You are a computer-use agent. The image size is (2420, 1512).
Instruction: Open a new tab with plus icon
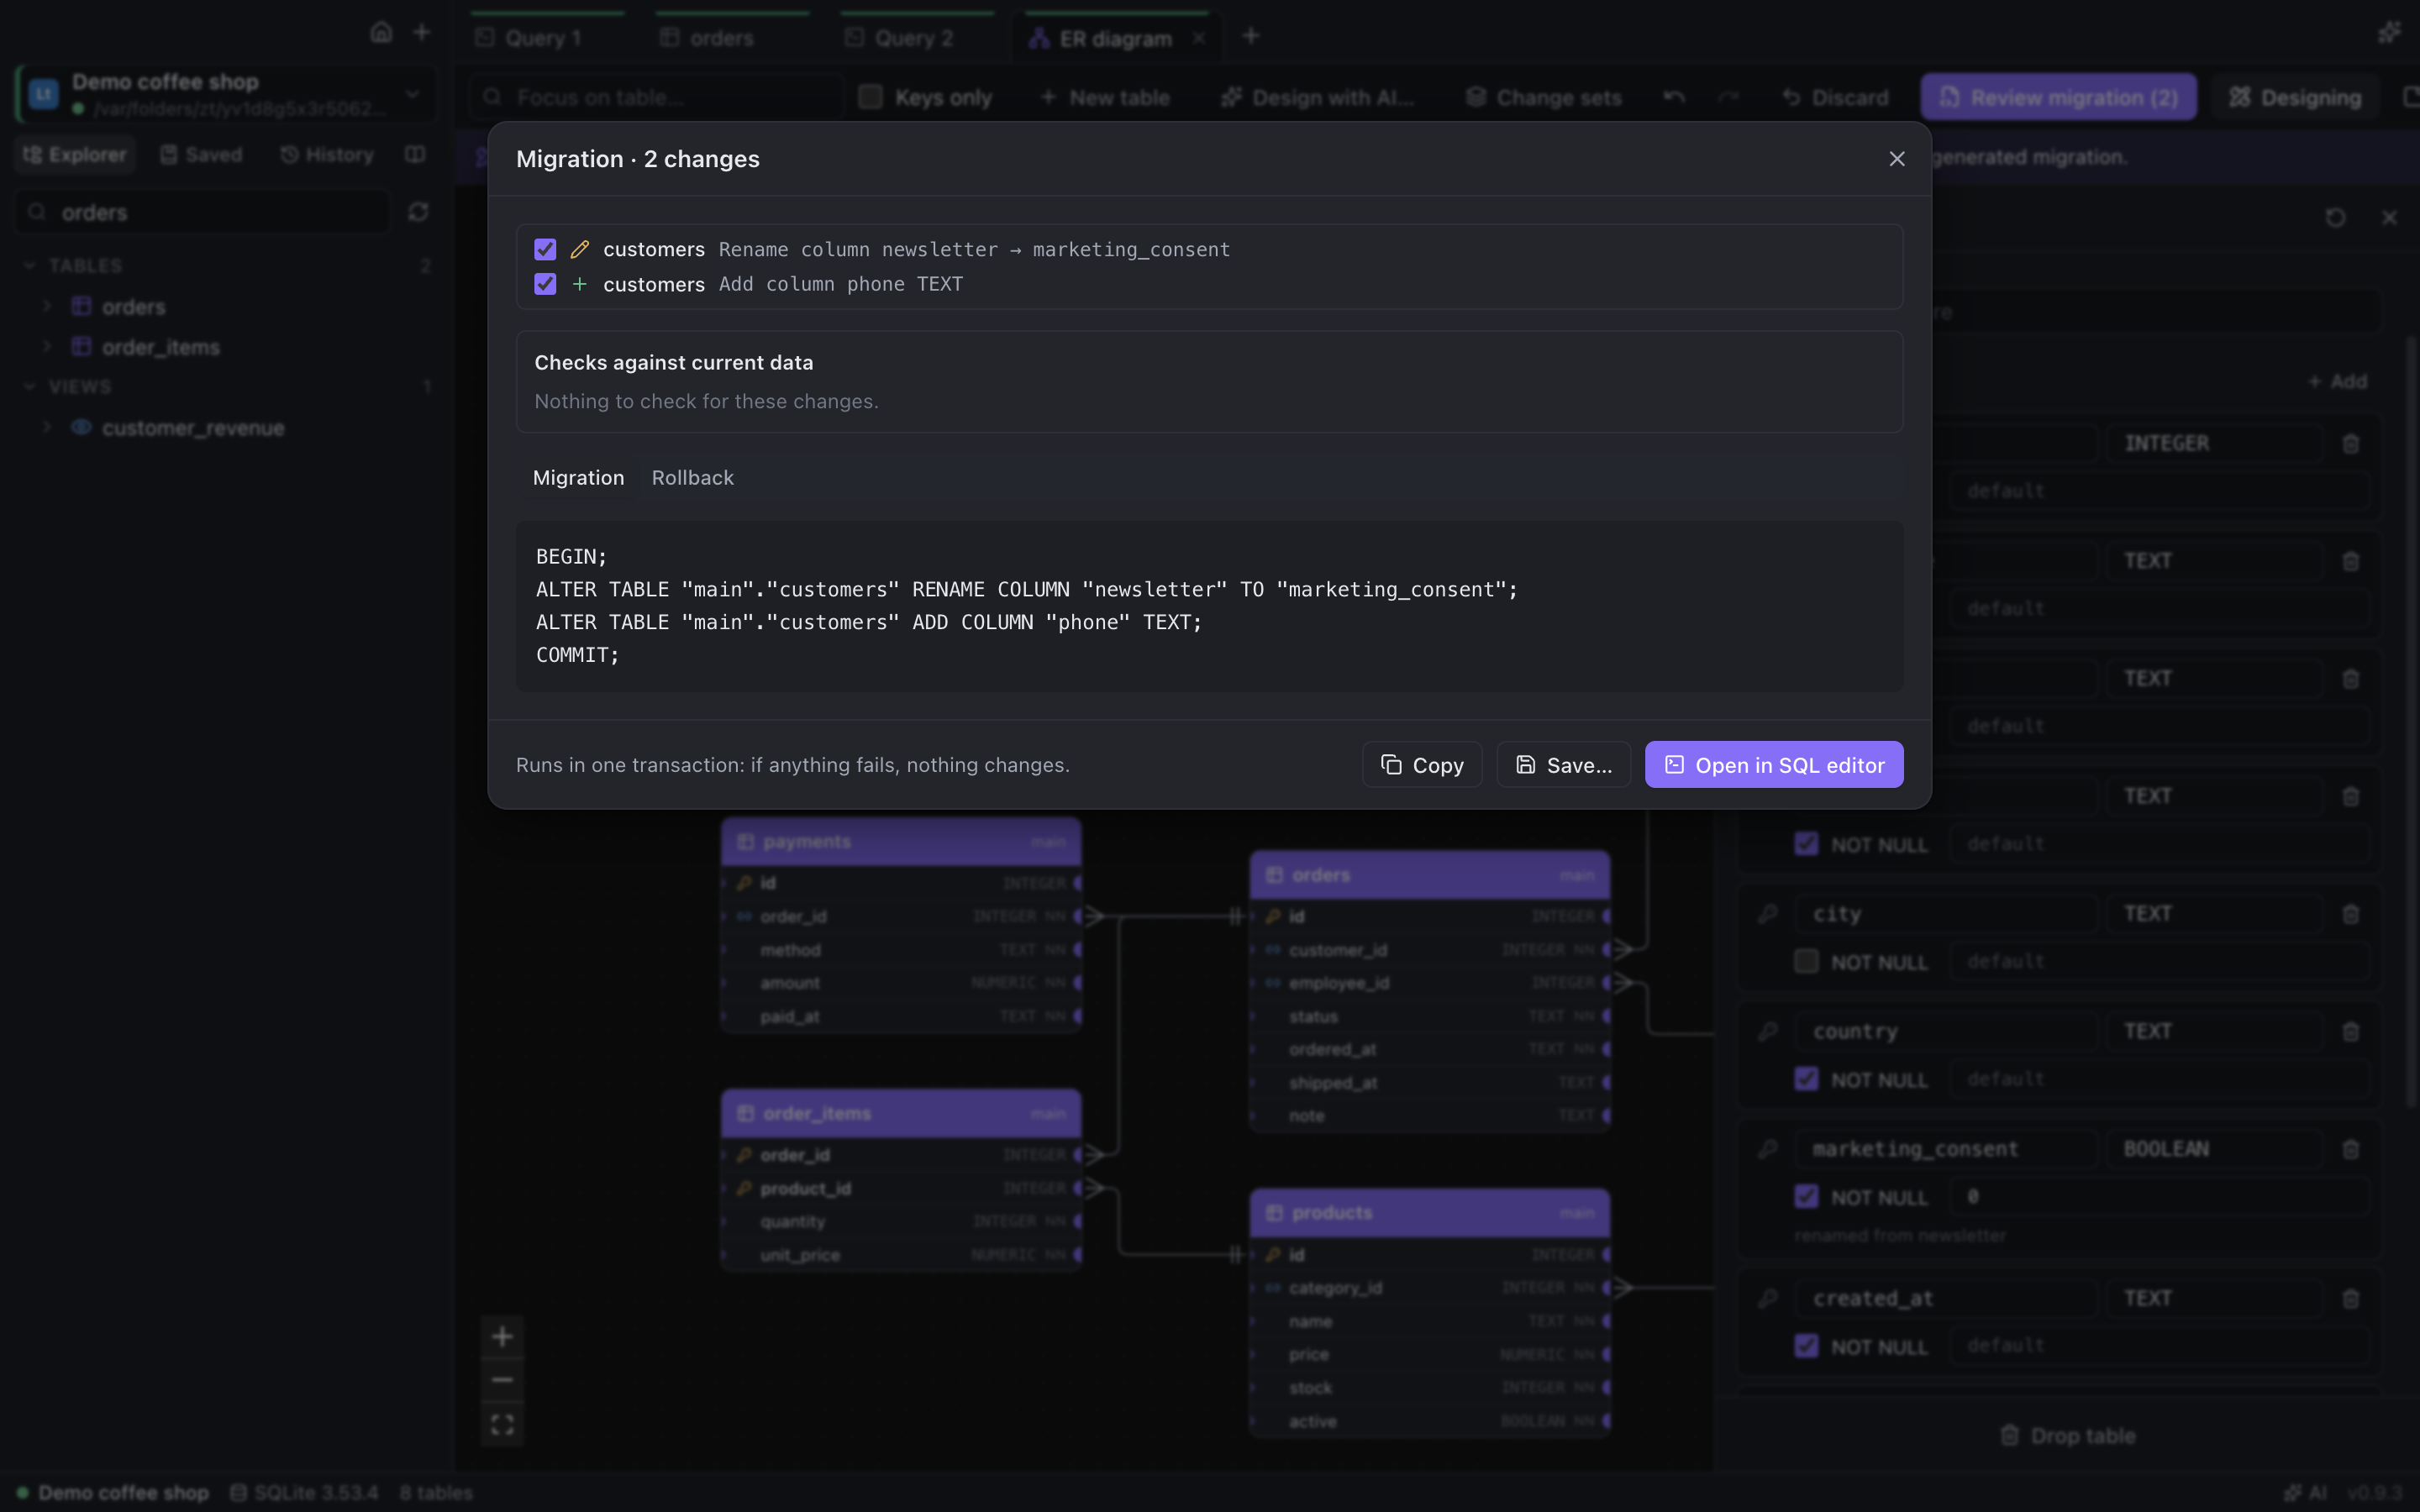[1250, 36]
